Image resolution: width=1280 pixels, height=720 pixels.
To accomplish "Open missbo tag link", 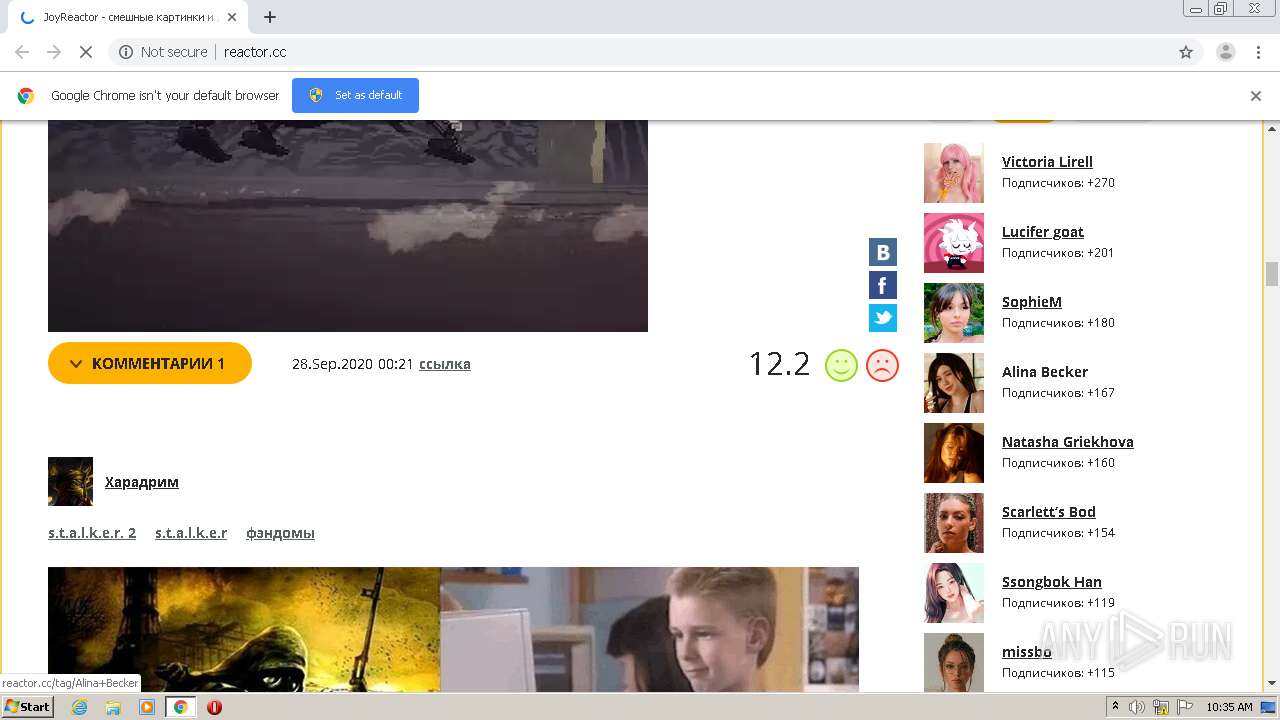I will click(1027, 652).
